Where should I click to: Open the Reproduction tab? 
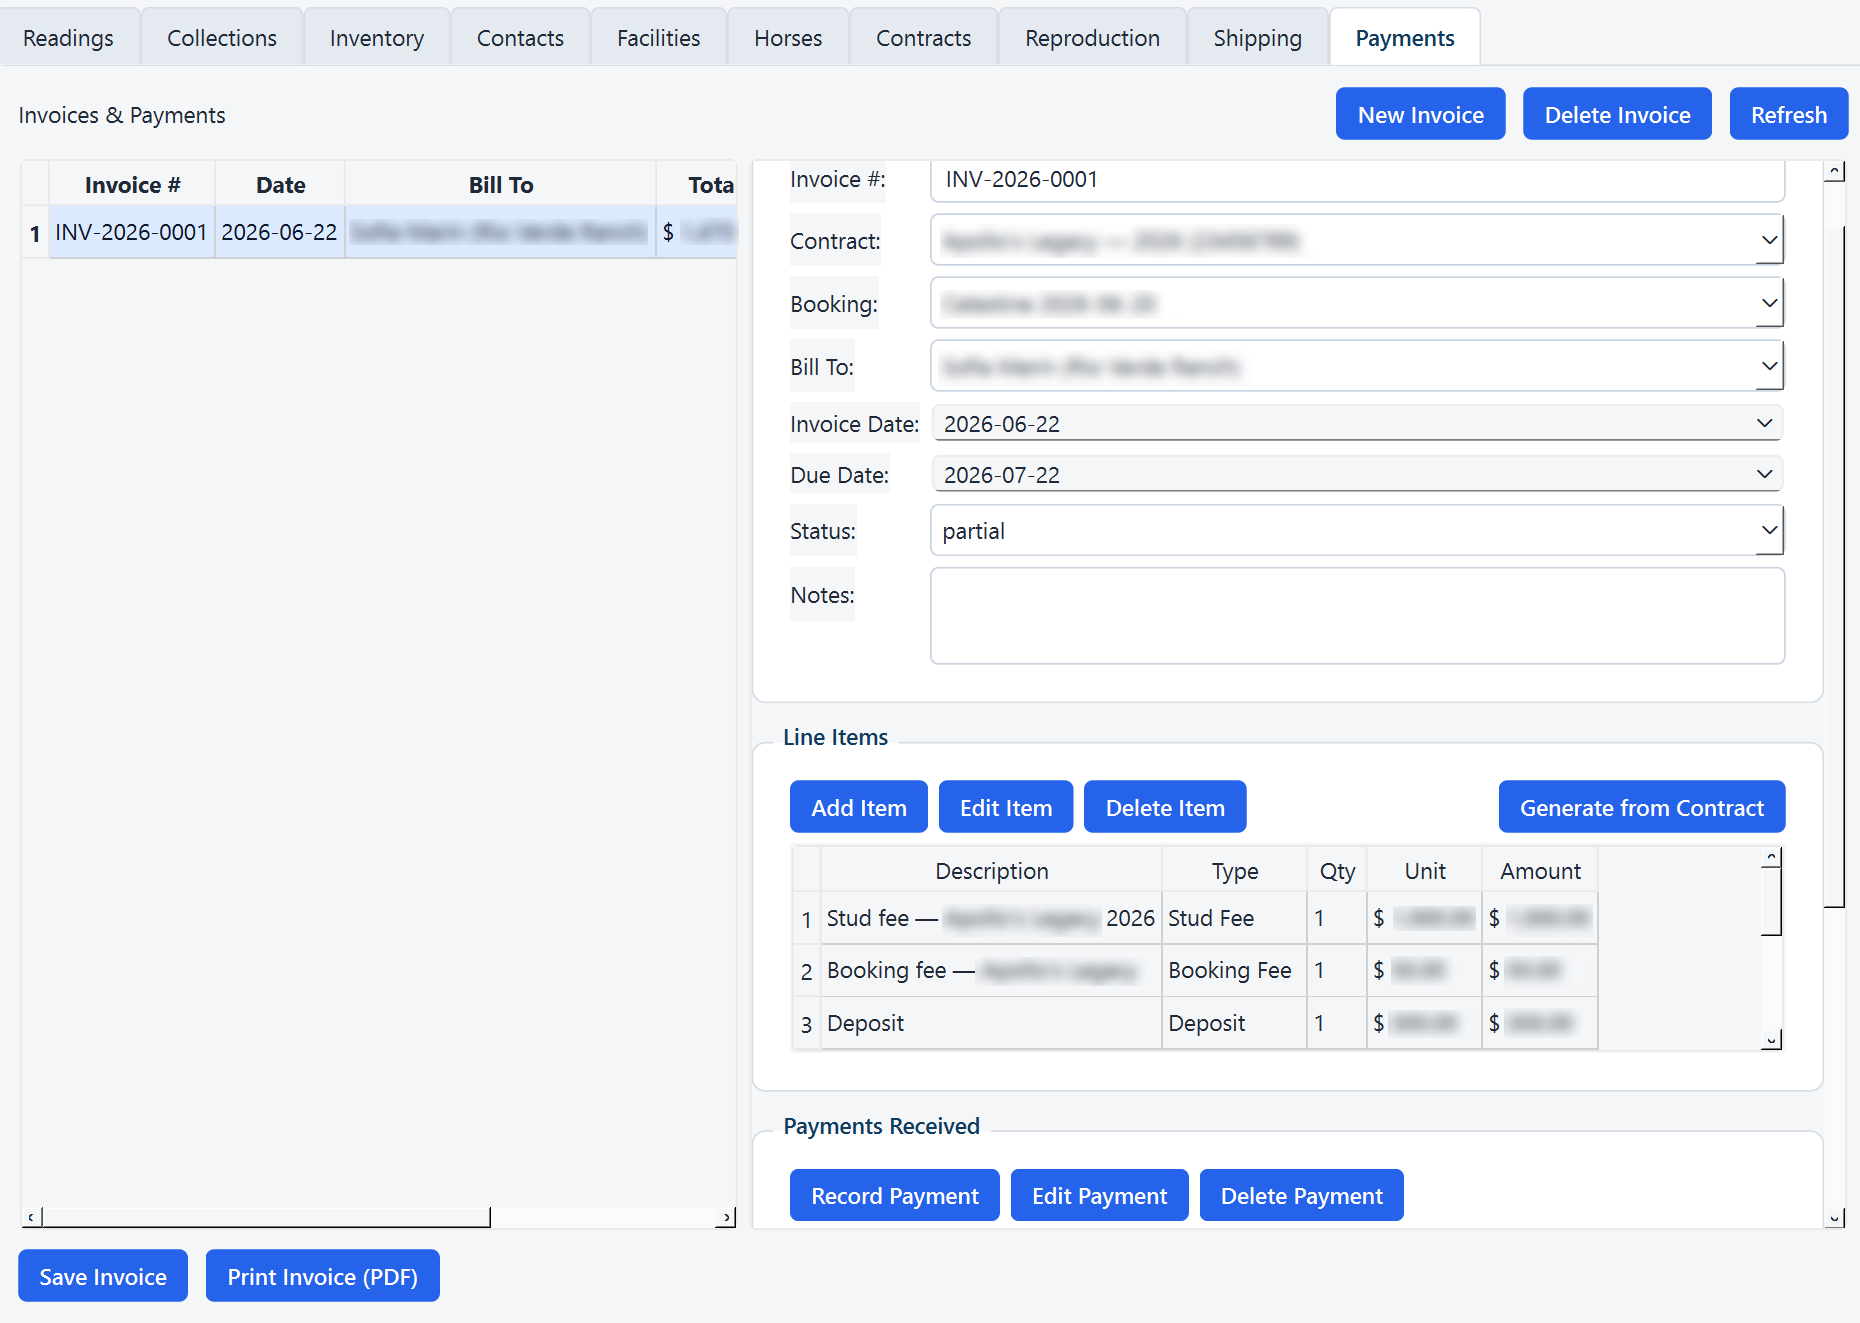pos(1093,38)
